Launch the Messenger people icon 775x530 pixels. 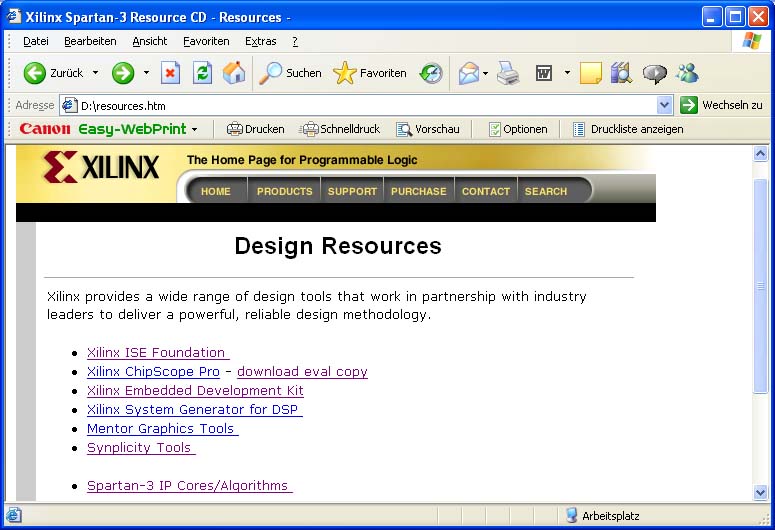(688, 73)
